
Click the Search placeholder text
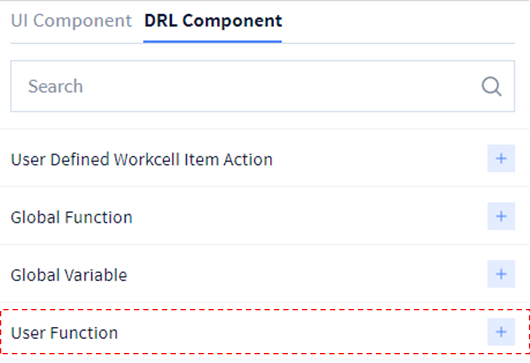55,86
